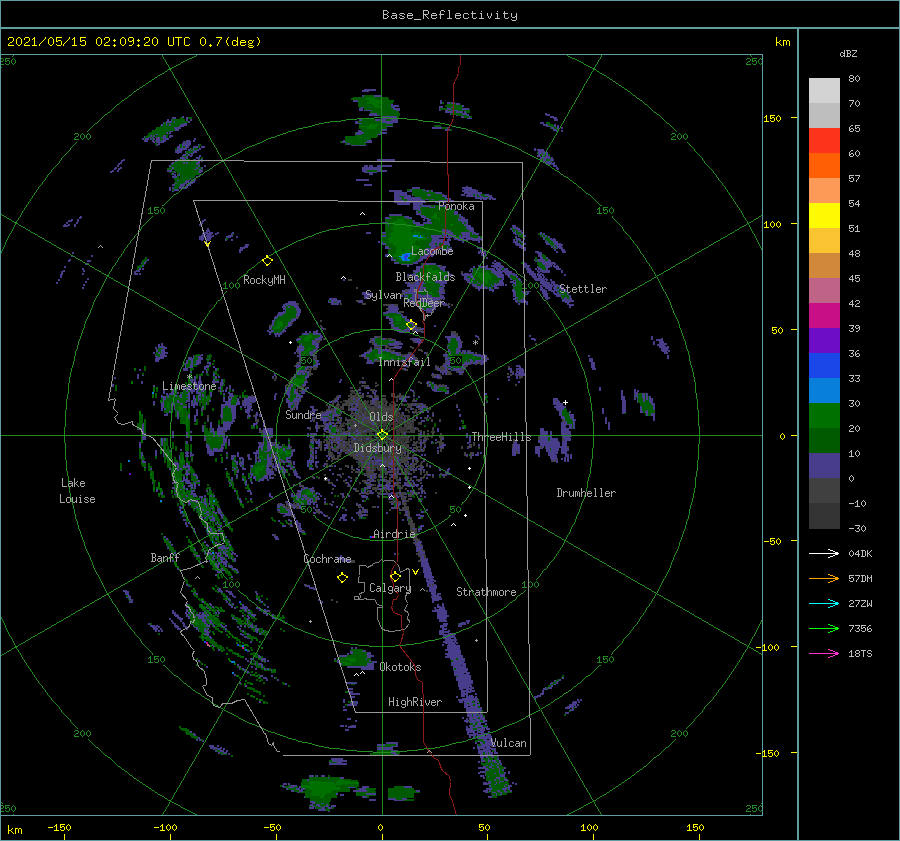Image resolution: width=900 pixels, height=841 pixels.
Task: Click the green echo west of Okotoks
Action: tap(356, 658)
